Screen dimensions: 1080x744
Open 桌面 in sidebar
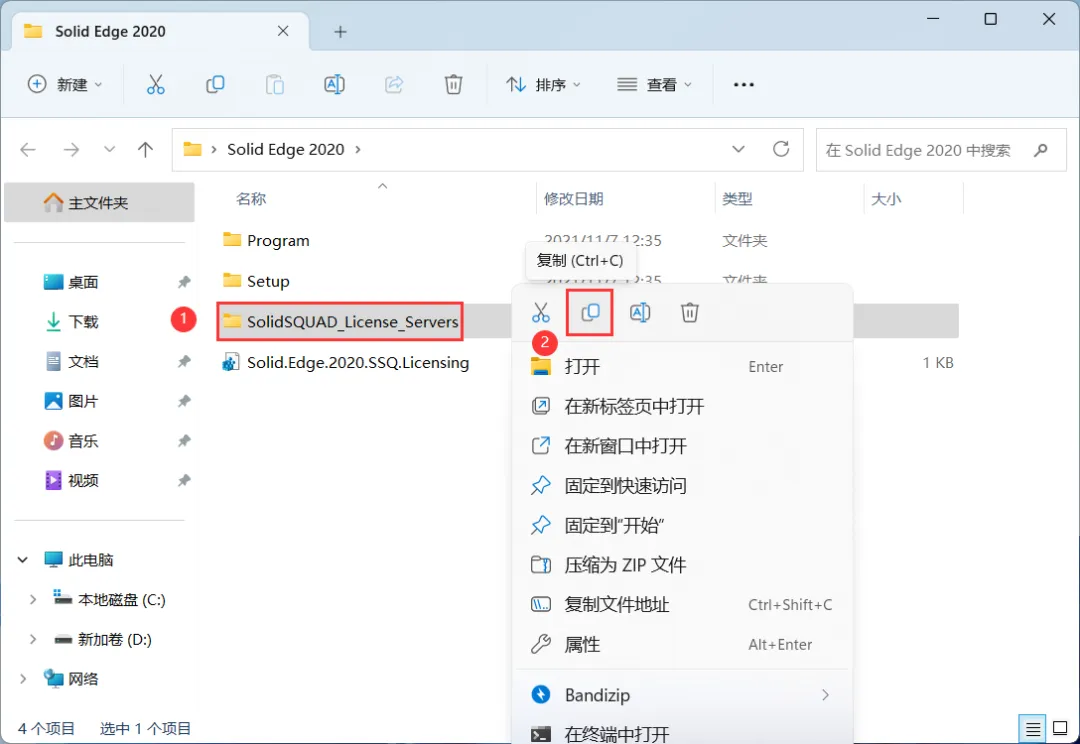(83, 282)
